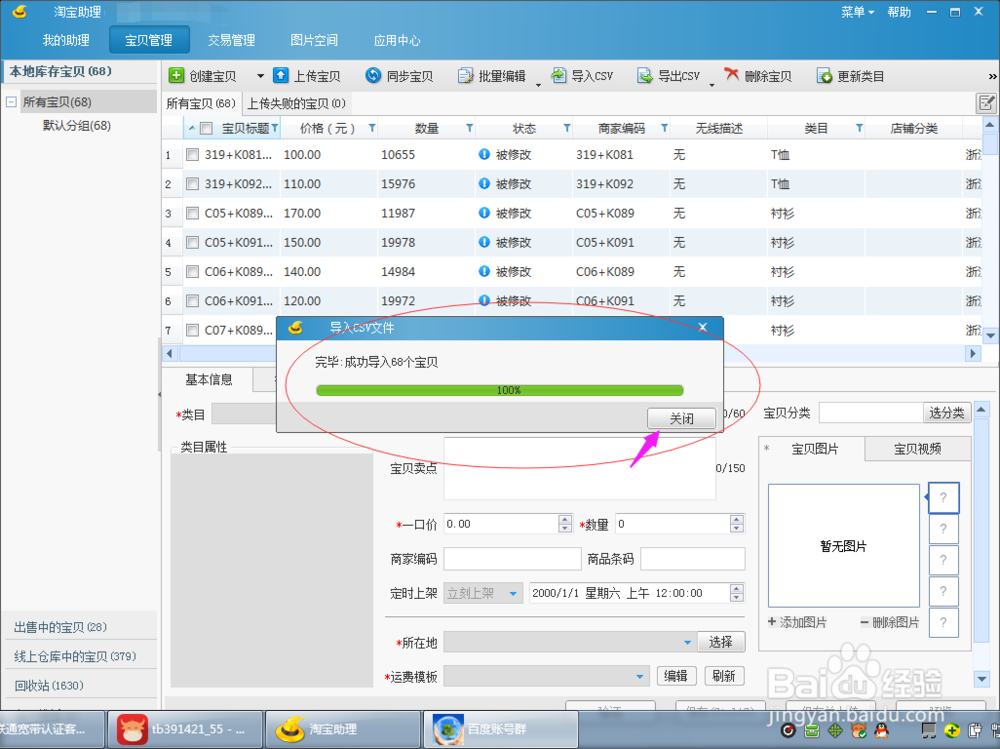Viewport: 1000px width, 749px height.
Task: Click the QQ penguin tray icon
Action: coord(881,730)
